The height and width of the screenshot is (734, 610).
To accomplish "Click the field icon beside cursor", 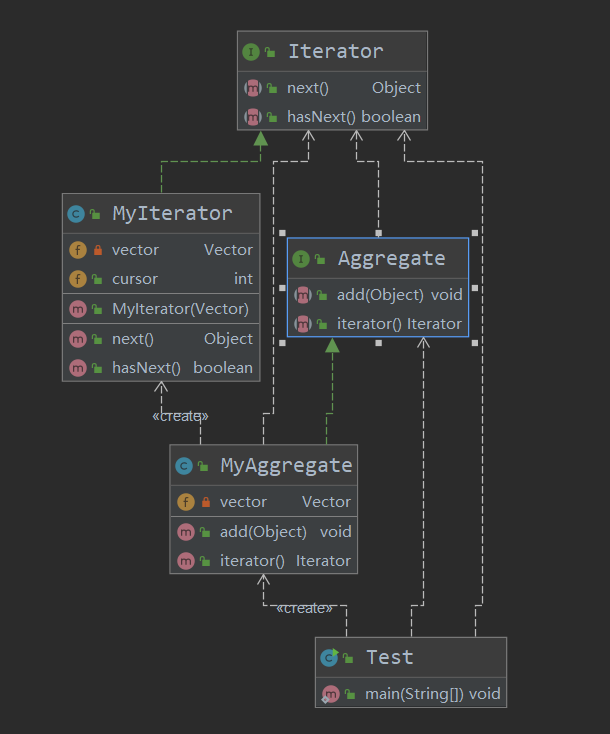I will tap(77, 279).
